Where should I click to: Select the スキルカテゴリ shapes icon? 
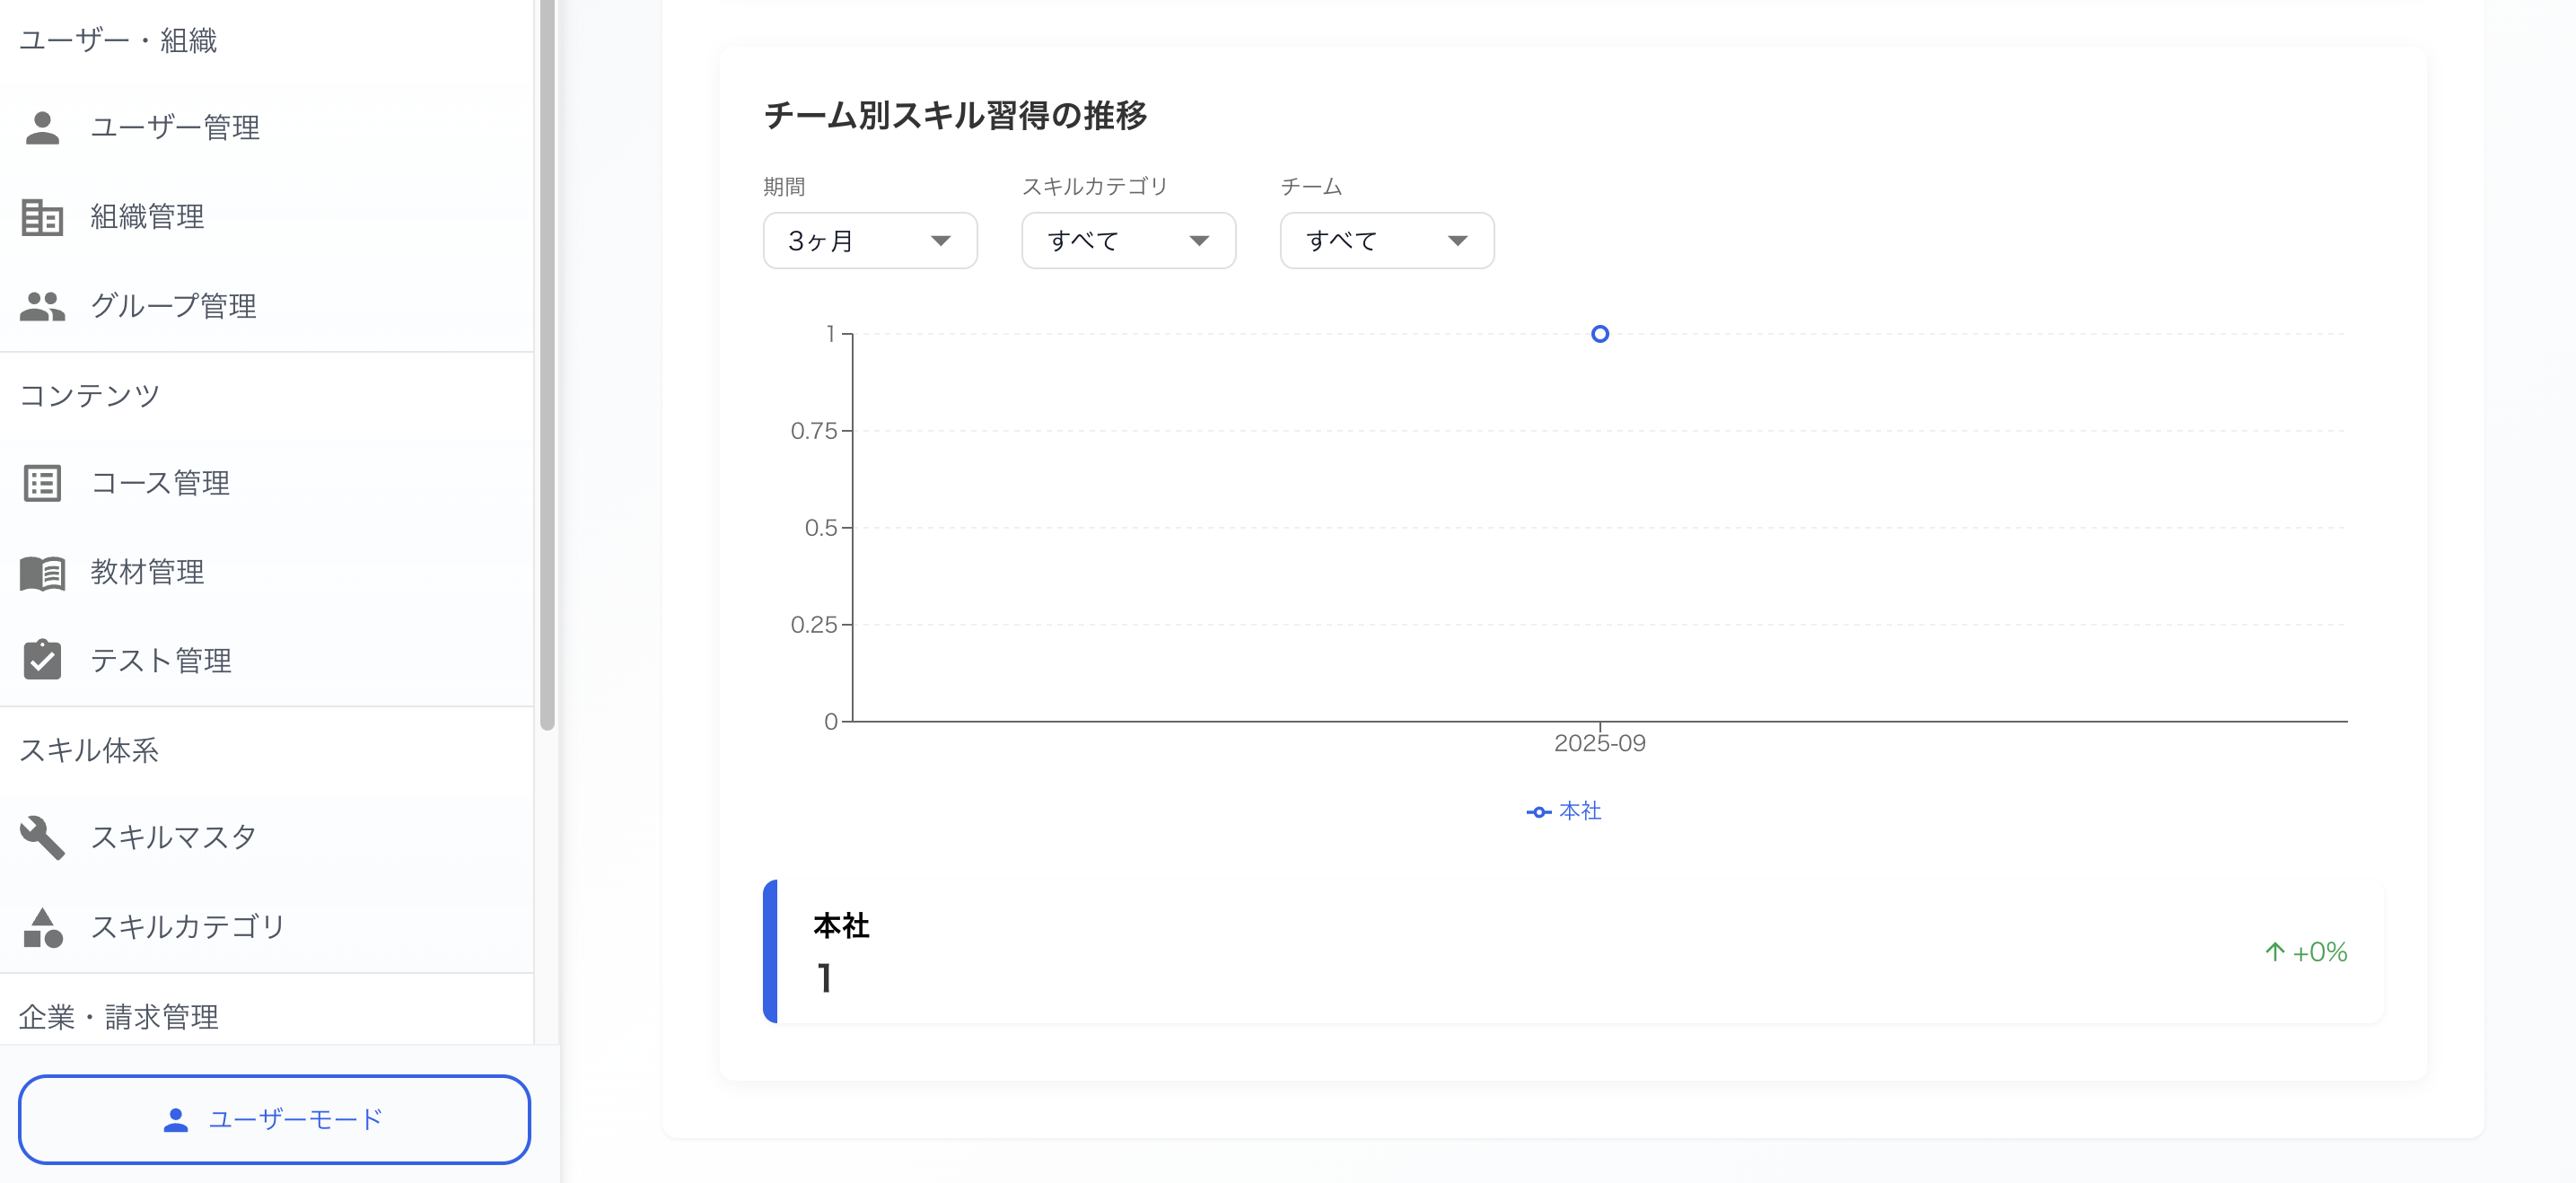[42, 926]
